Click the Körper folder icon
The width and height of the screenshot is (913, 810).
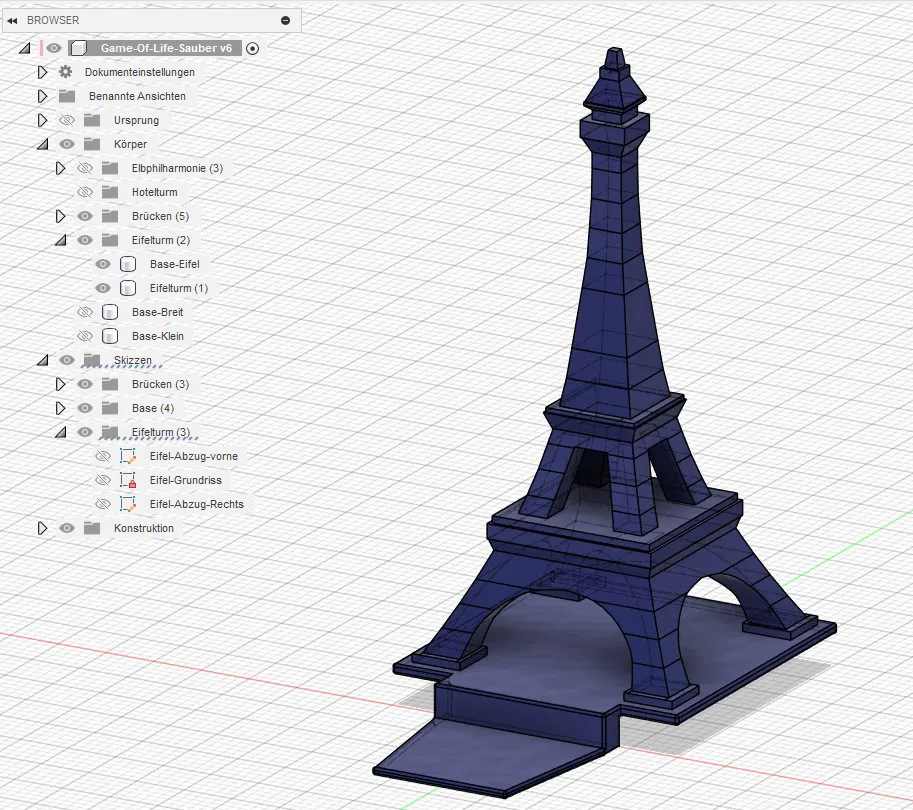pos(92,144)
